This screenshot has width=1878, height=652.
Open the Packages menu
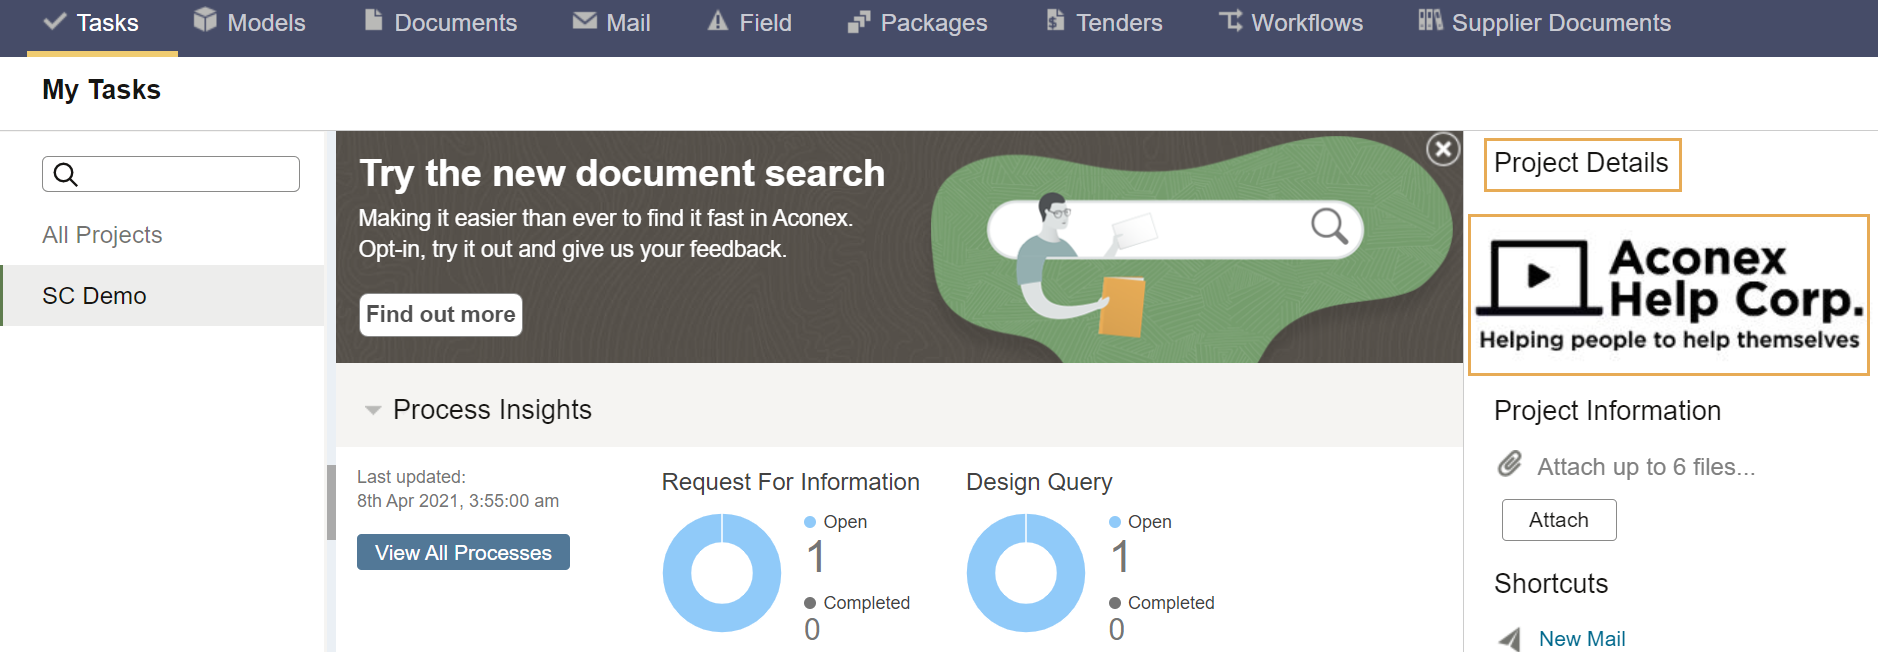pos(917,23)
